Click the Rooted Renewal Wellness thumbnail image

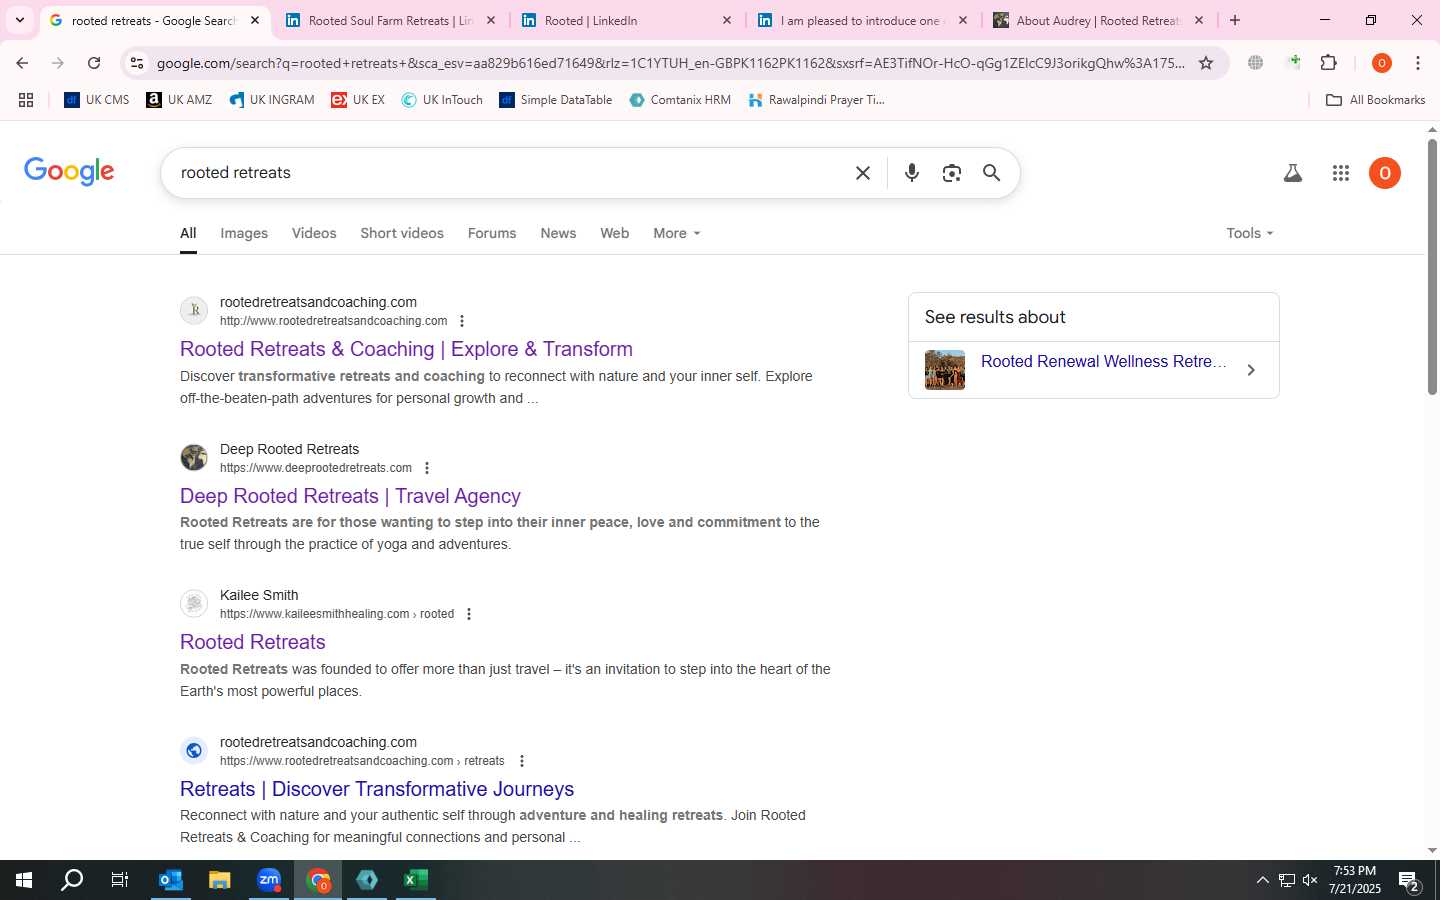(x=945, y=370)
